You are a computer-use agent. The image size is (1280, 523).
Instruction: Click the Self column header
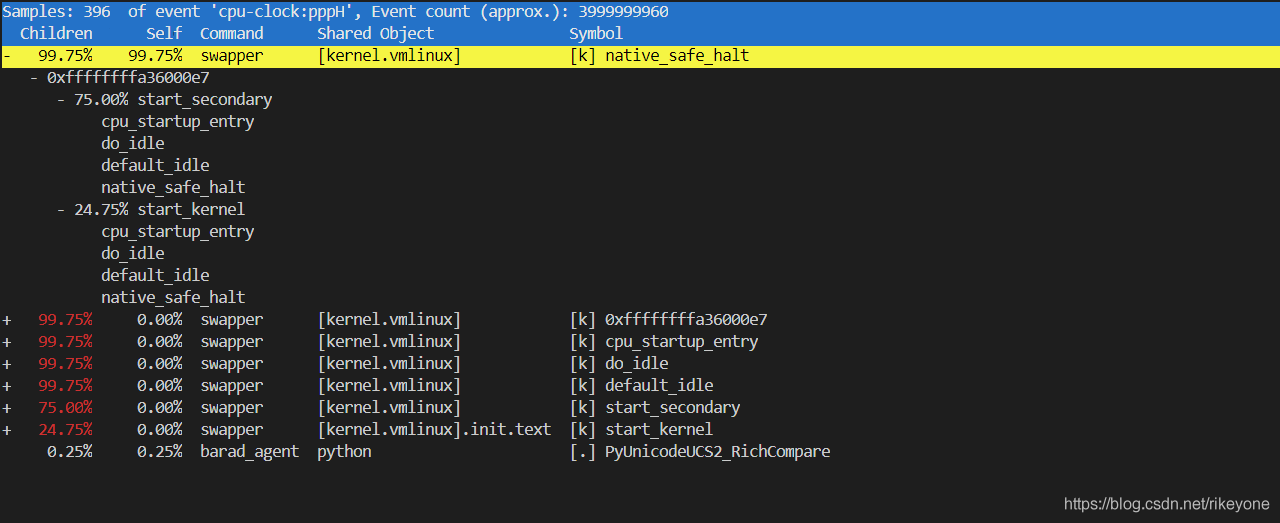tap(164, 34)
